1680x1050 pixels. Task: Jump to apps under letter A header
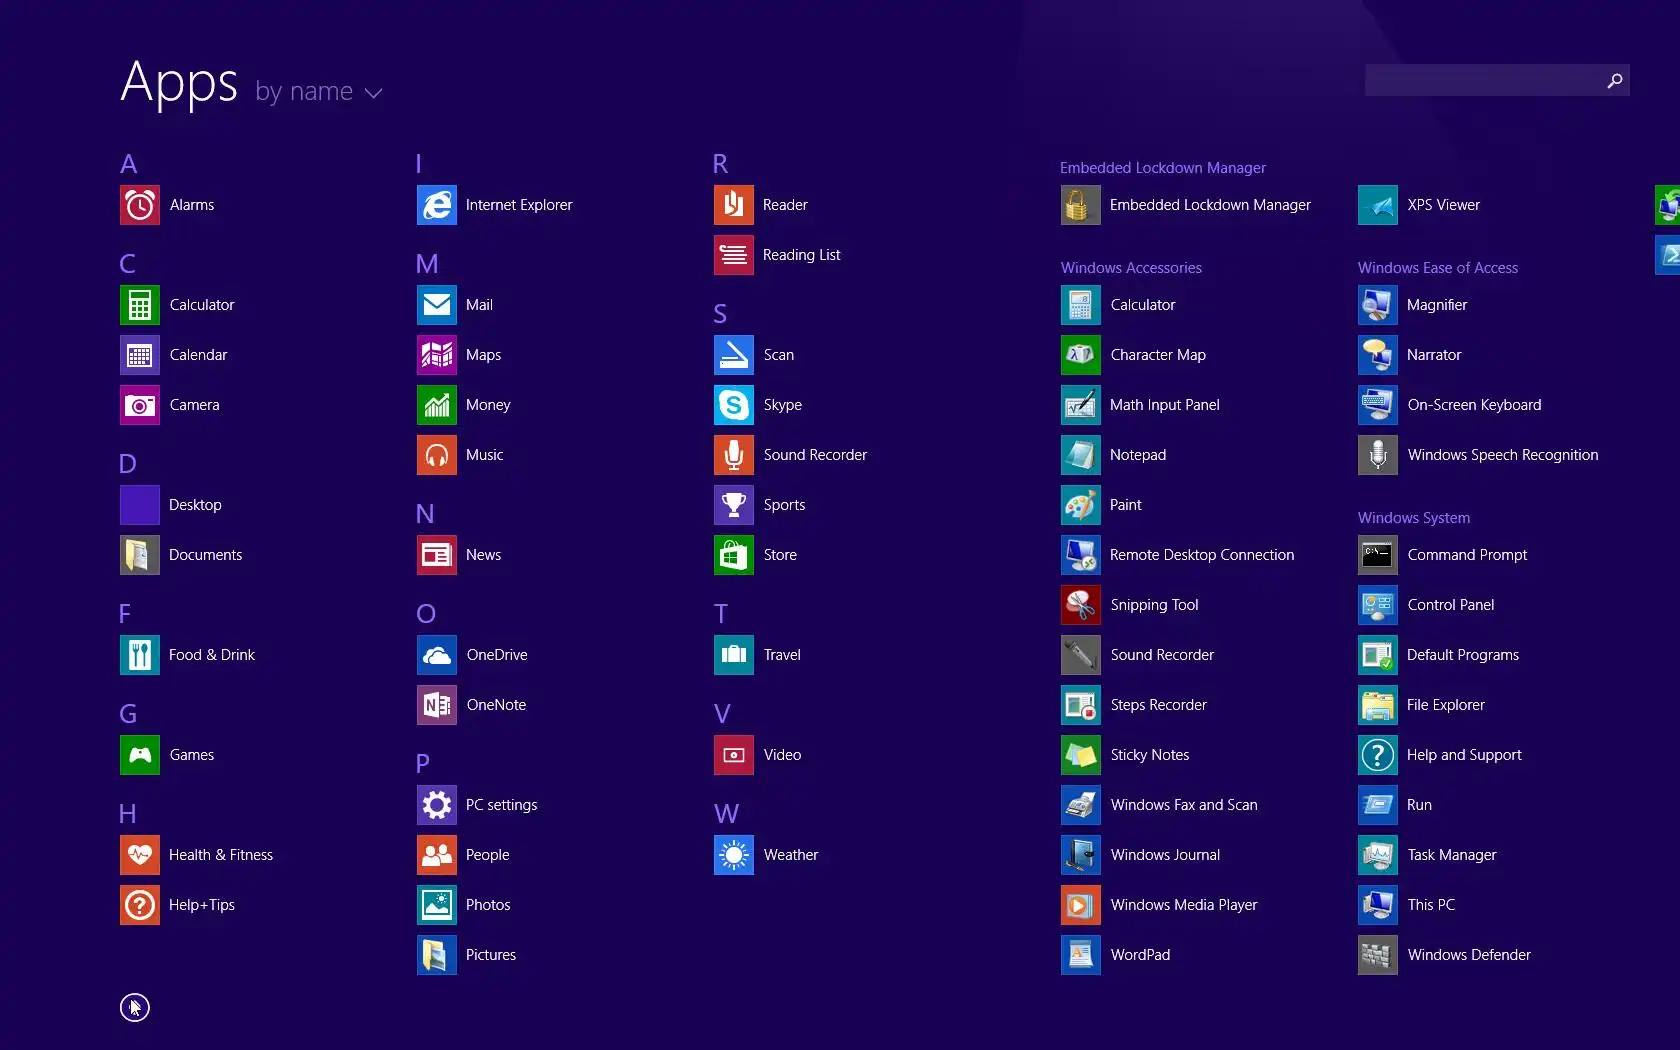coord(129,164)
